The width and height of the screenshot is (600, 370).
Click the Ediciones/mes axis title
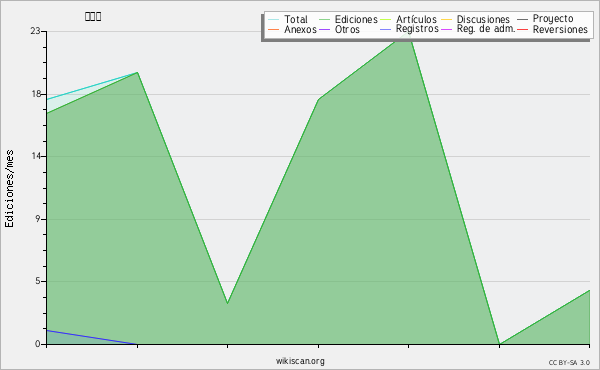[9, 189]
